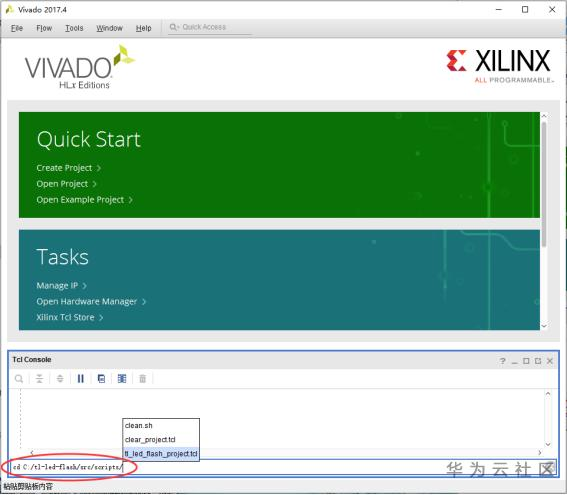Open the Manage IP task

click(x=61, y=286)
